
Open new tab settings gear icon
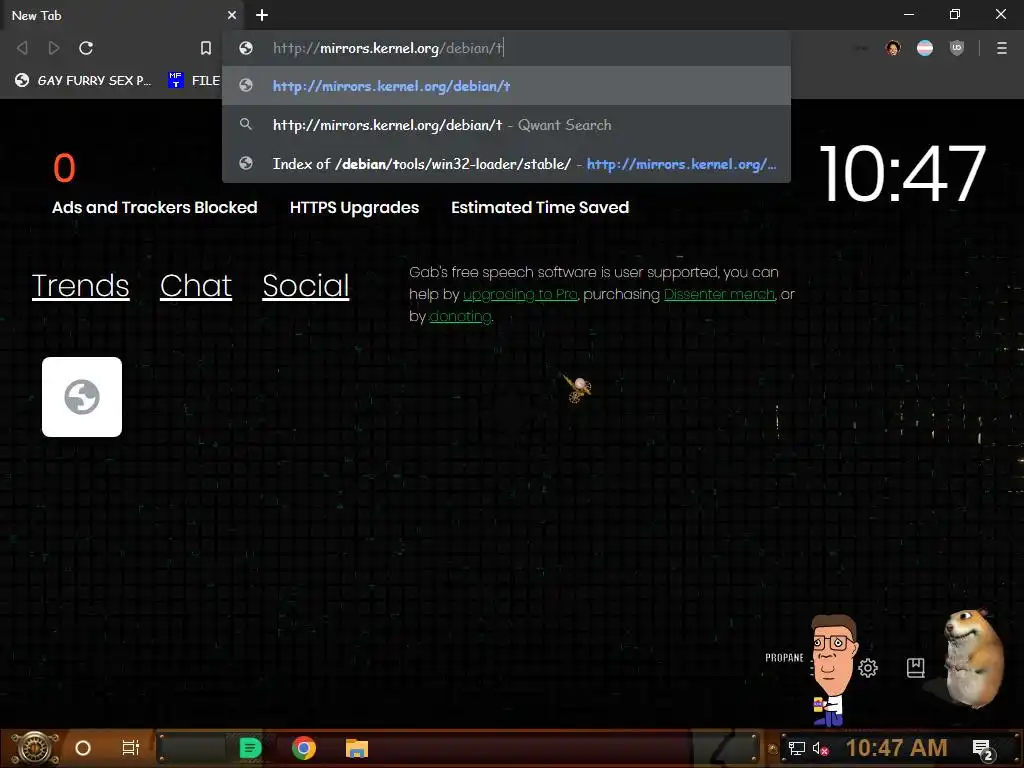click(868, 667)
